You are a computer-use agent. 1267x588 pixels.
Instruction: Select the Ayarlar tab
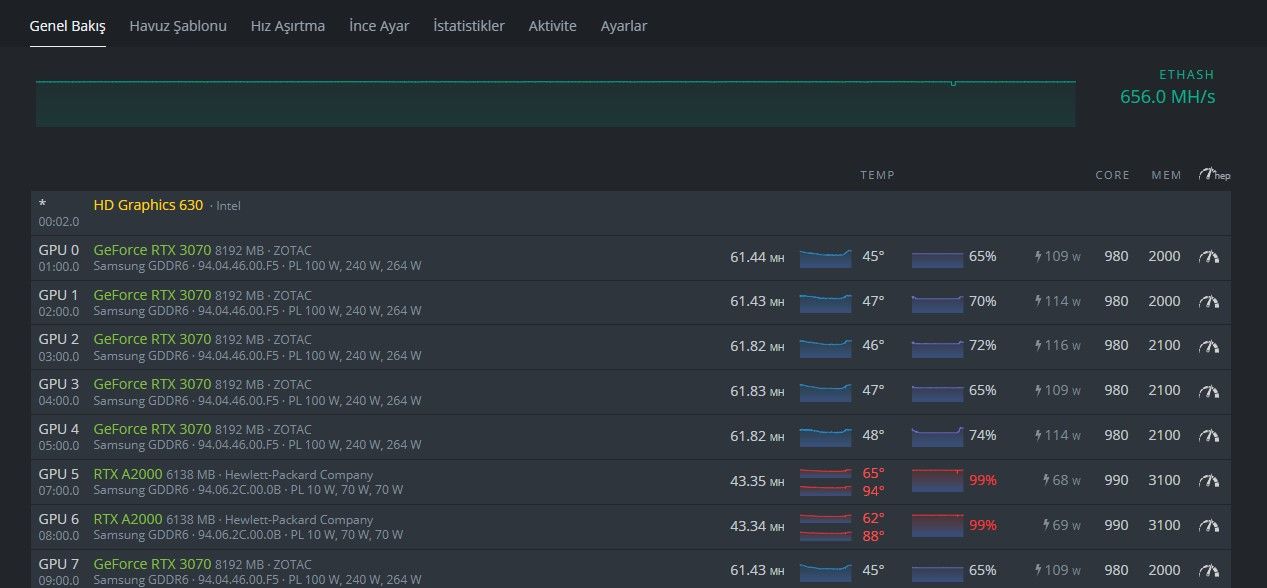624,26
